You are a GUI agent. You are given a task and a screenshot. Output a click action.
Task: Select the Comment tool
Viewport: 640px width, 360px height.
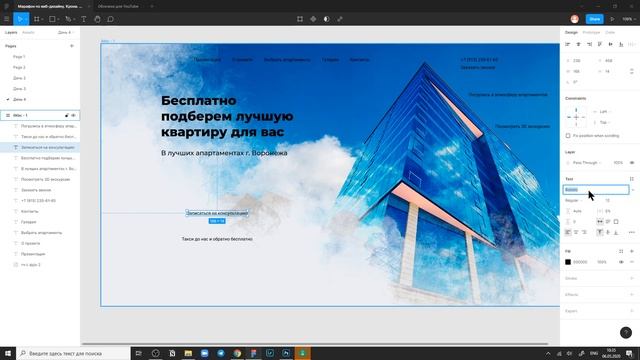[x=111, y=19]
